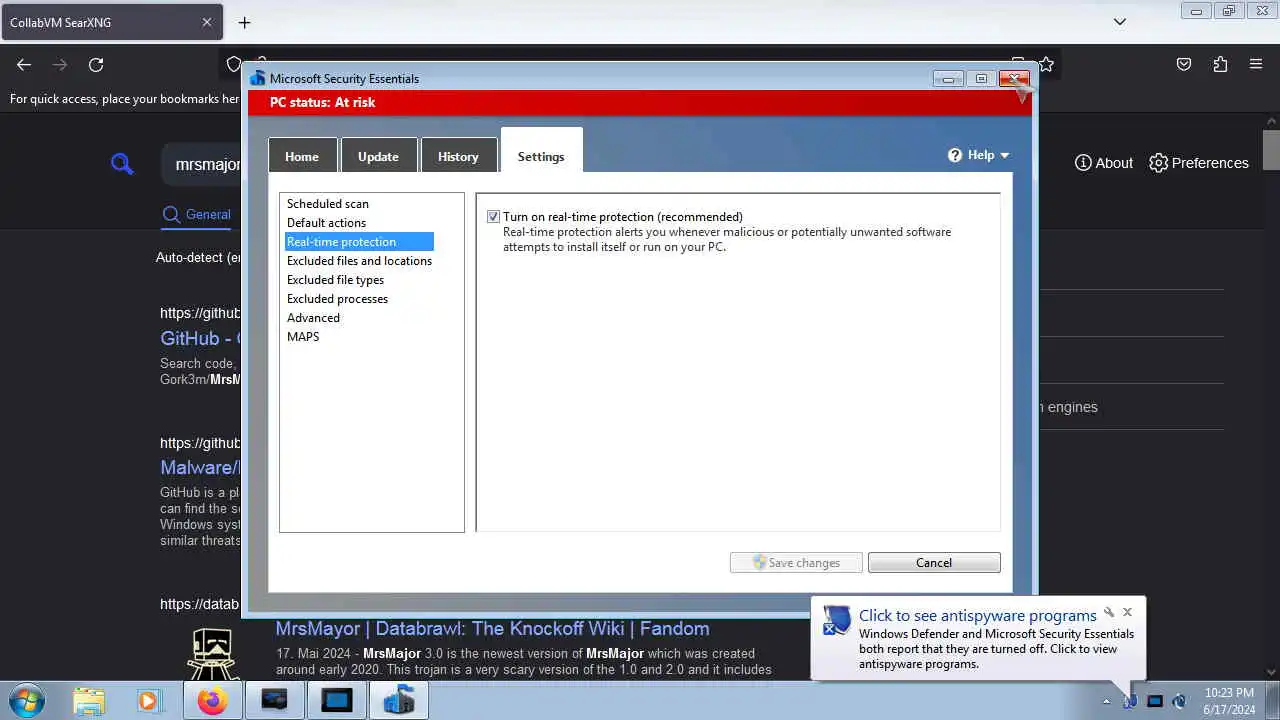The width and height of the screenshot is (1280, 720).
Task: Select the Real-time protection list entry
Action: point(359,242)
